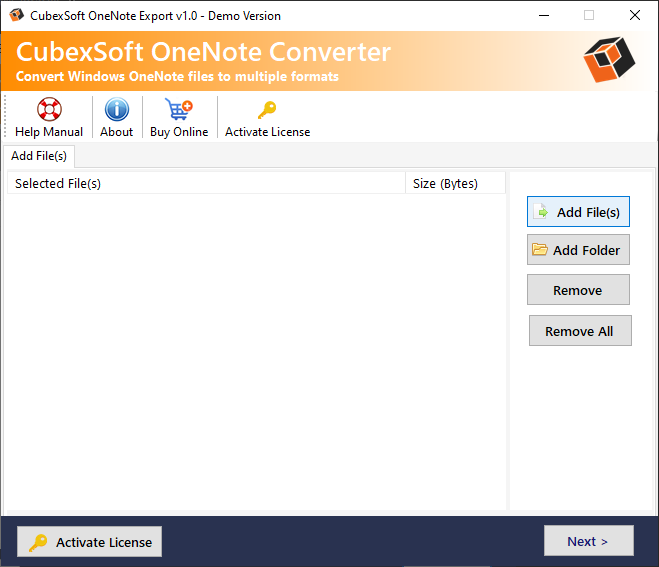Screen dimensions: 659x567
Task: Open the Help Manual lifebuoy icon
Action: coord(49,109)
